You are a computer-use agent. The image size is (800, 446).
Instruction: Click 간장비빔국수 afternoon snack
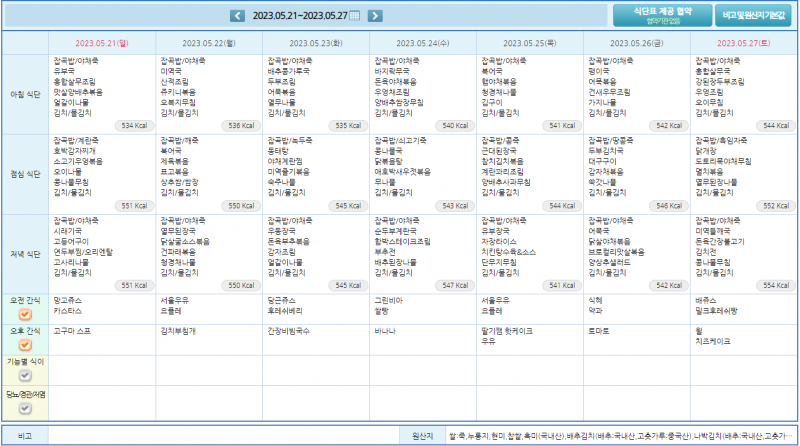tap(289, 331)
